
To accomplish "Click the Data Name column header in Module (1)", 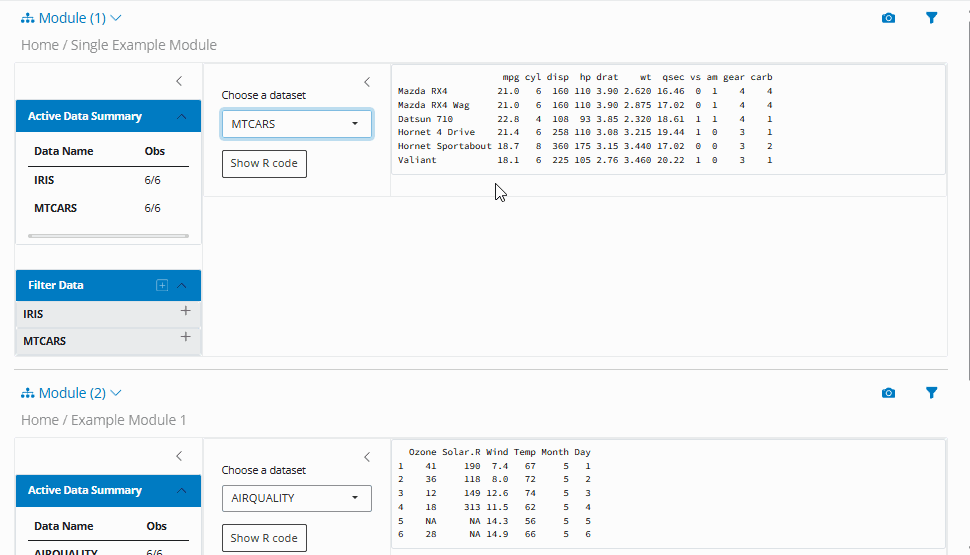I will pos(64,151).
